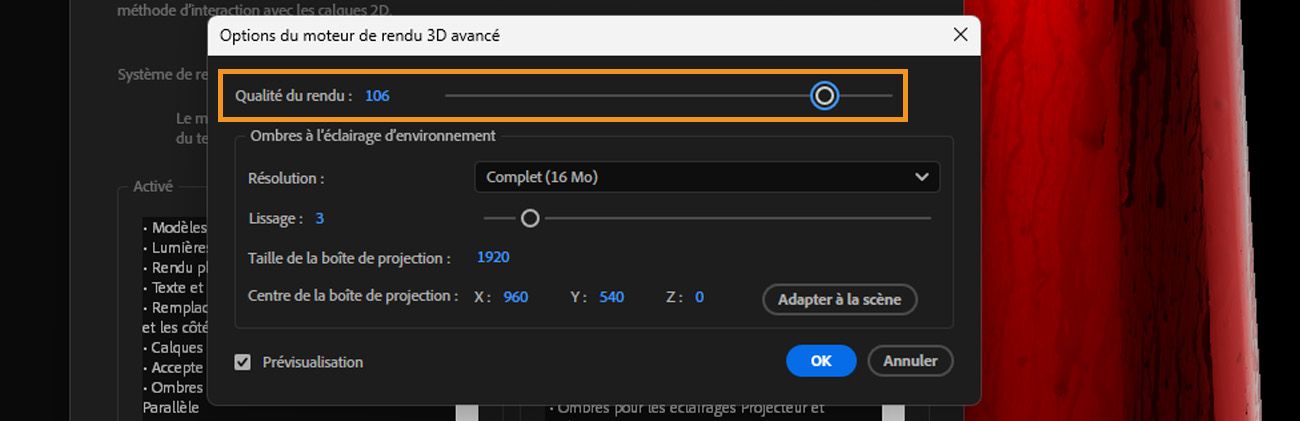Click the scrollbar of the left Activé list
This screenshot has height=421, width=1300.
tap(466, 411)
